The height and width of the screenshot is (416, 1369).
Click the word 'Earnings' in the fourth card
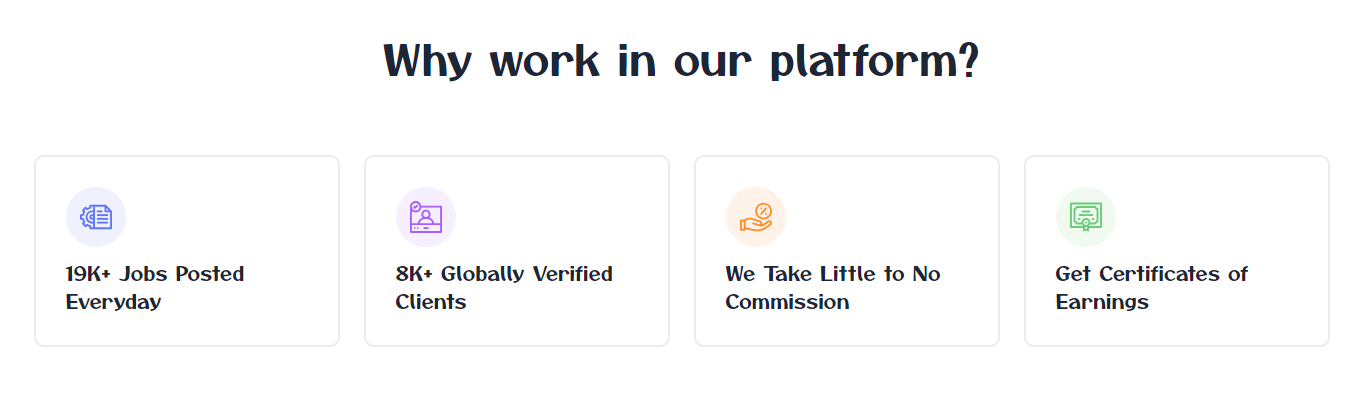pos(1102,302)
